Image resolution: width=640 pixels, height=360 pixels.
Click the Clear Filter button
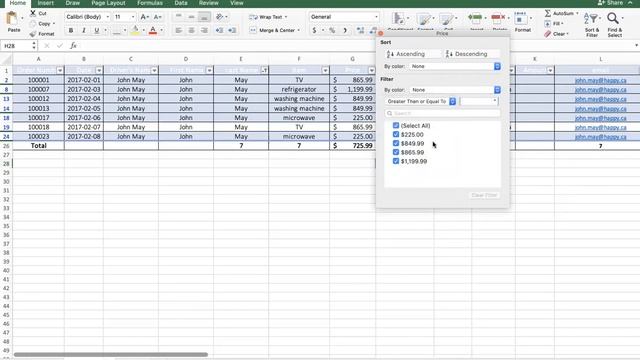tap(484, 195)
